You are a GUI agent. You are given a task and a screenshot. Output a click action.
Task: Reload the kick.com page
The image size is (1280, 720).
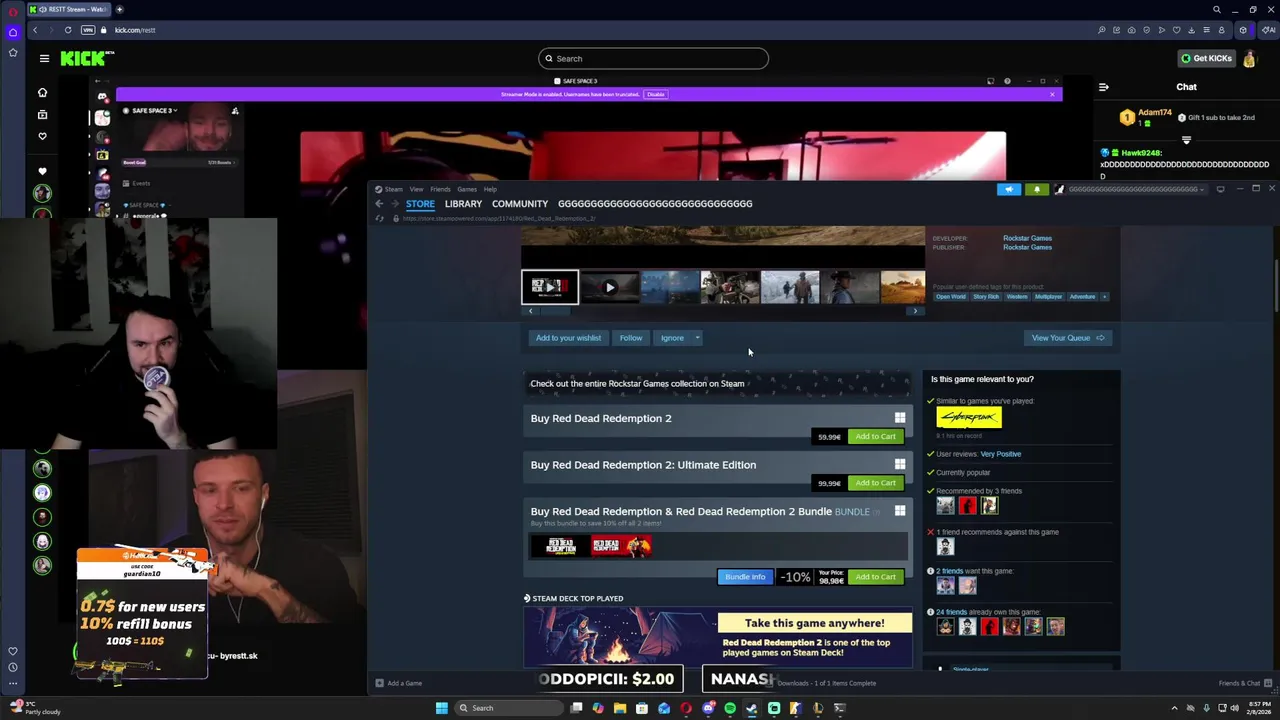68,30
